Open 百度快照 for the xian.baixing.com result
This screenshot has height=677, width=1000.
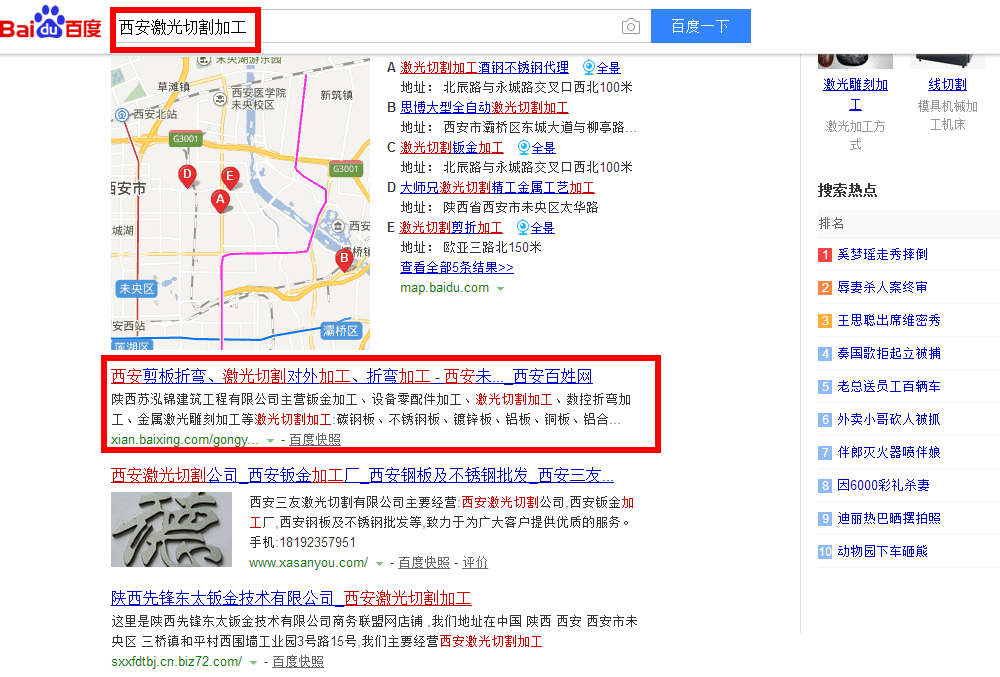click(315, 440)
